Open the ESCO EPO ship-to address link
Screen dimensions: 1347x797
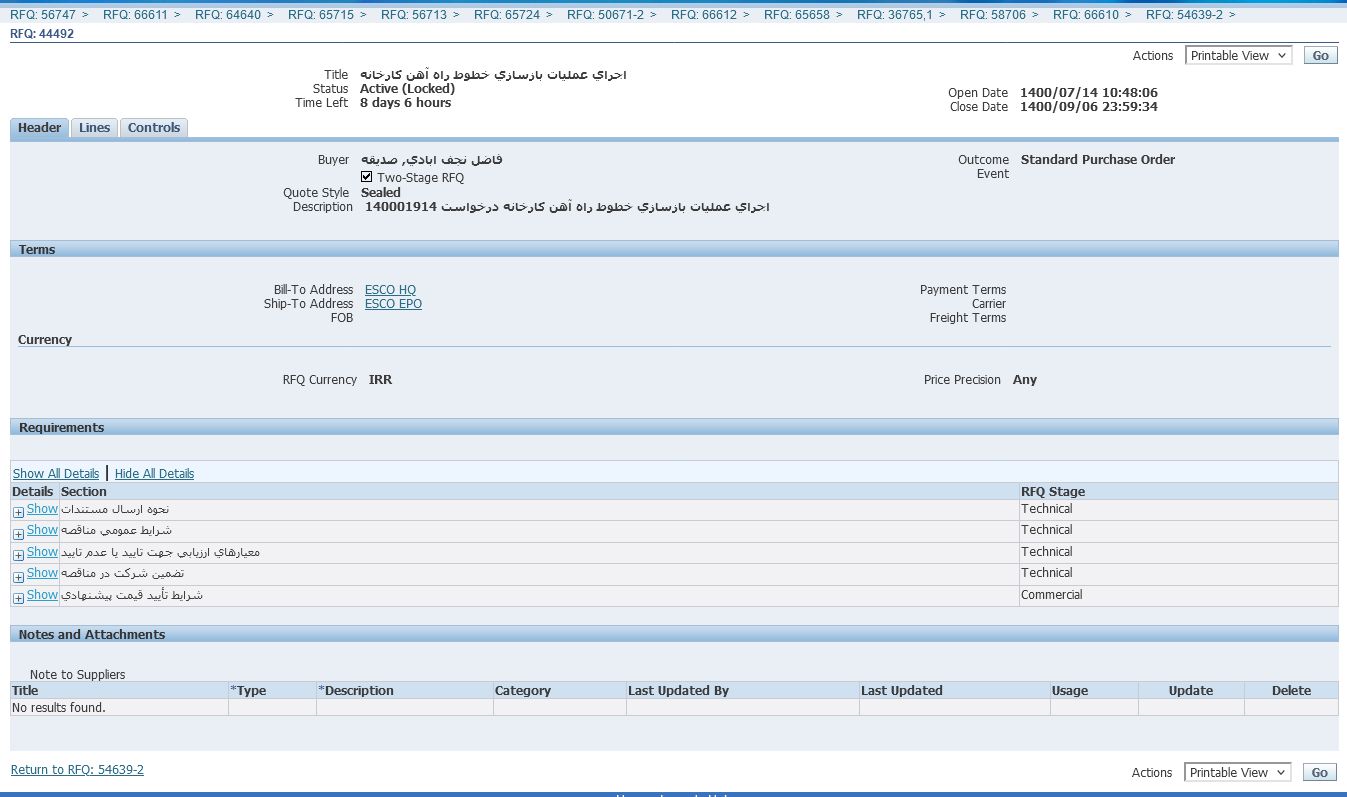(x=393, y=304)
